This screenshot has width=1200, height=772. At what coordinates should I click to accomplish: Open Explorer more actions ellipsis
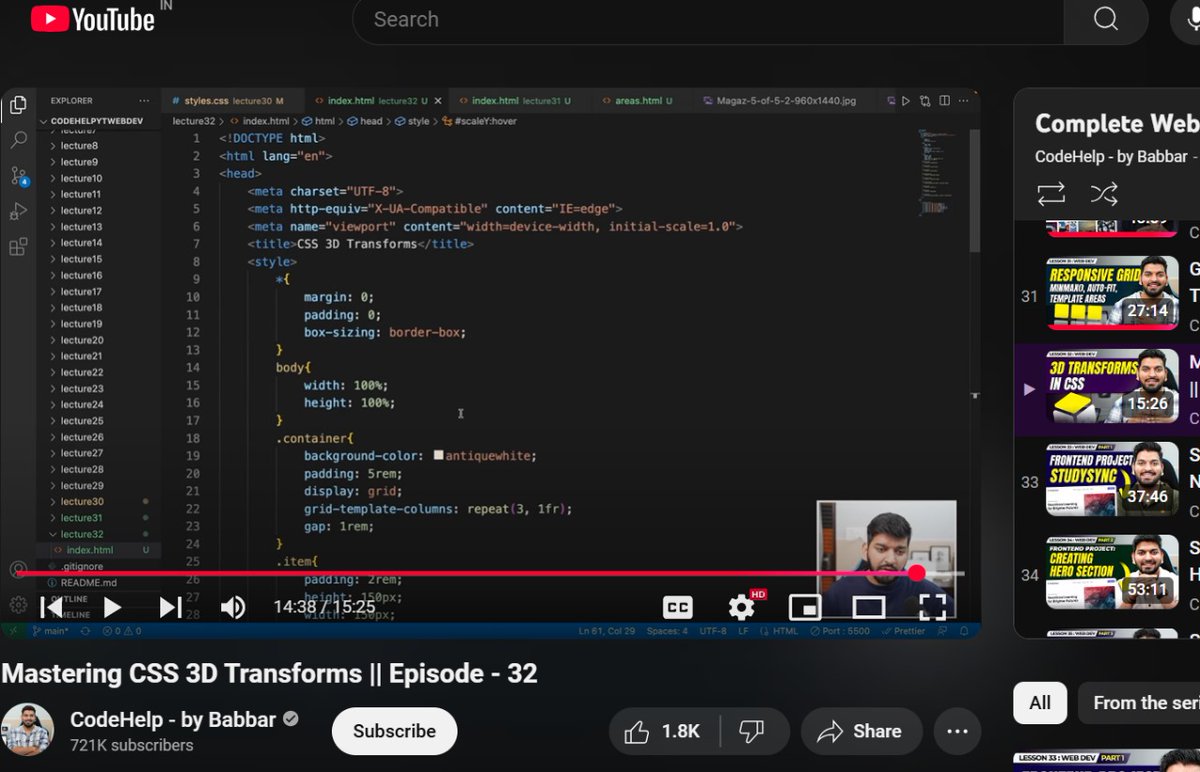pyautogui.click(x=145, y=101)
